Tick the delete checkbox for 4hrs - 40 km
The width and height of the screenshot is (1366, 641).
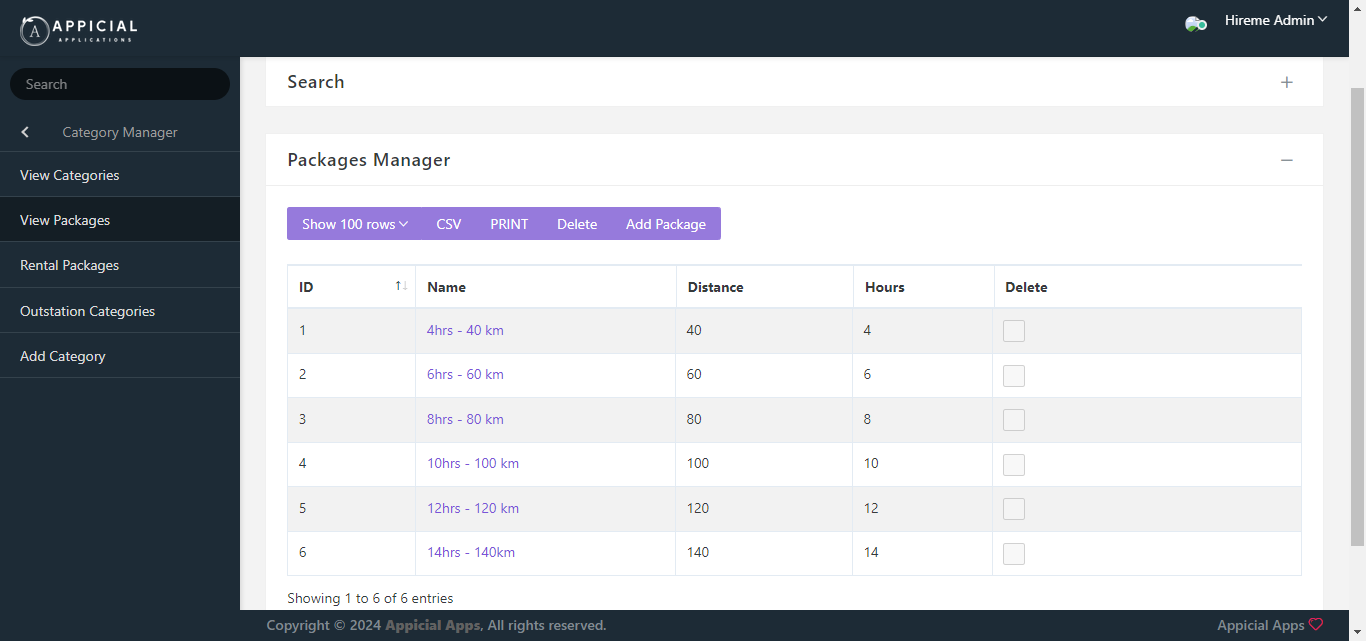click(x=1014, y=331)
